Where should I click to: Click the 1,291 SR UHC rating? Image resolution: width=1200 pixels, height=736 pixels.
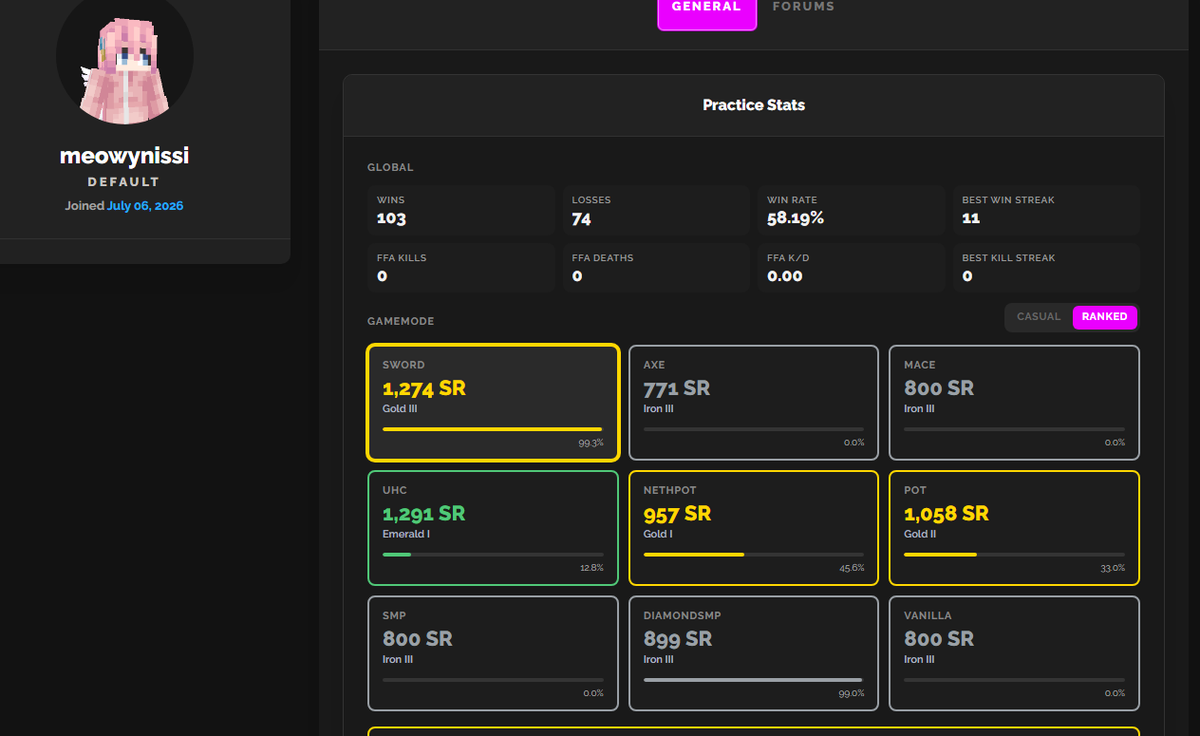pyautogui.click(x=424, y=514)
